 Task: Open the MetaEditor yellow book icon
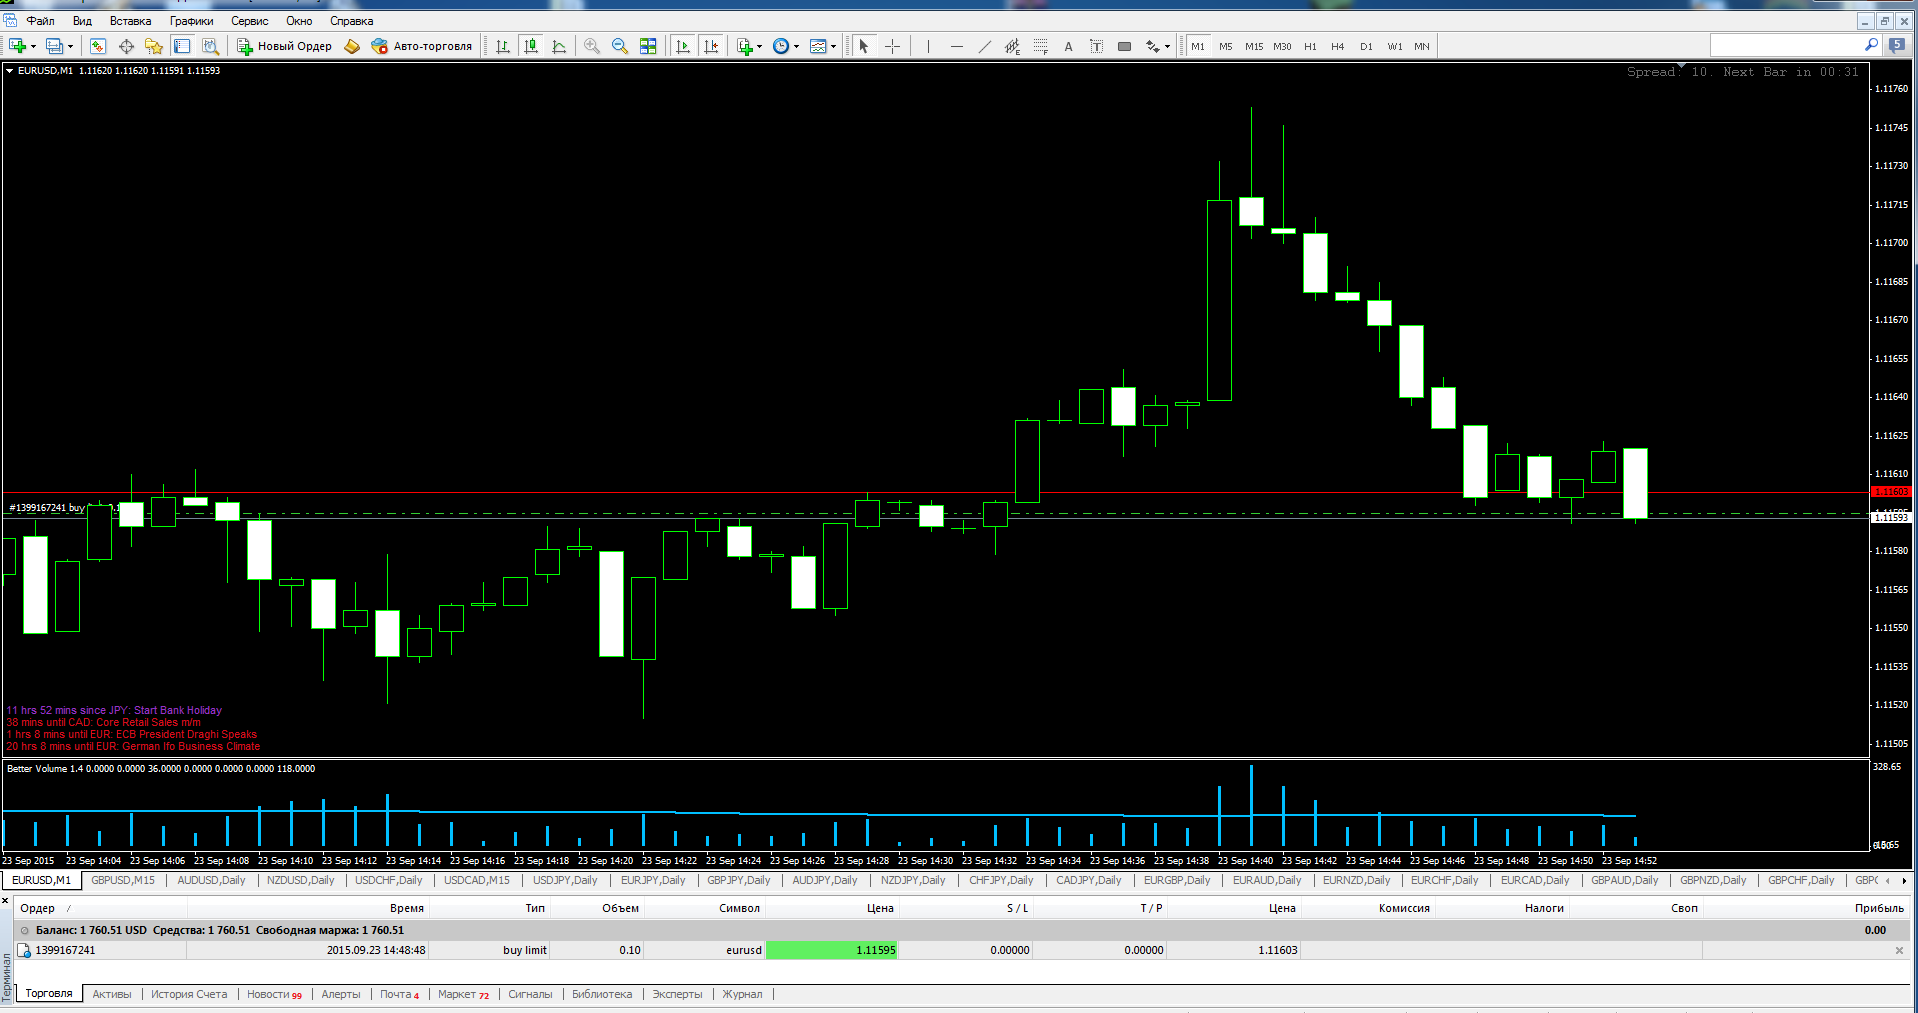352,46
